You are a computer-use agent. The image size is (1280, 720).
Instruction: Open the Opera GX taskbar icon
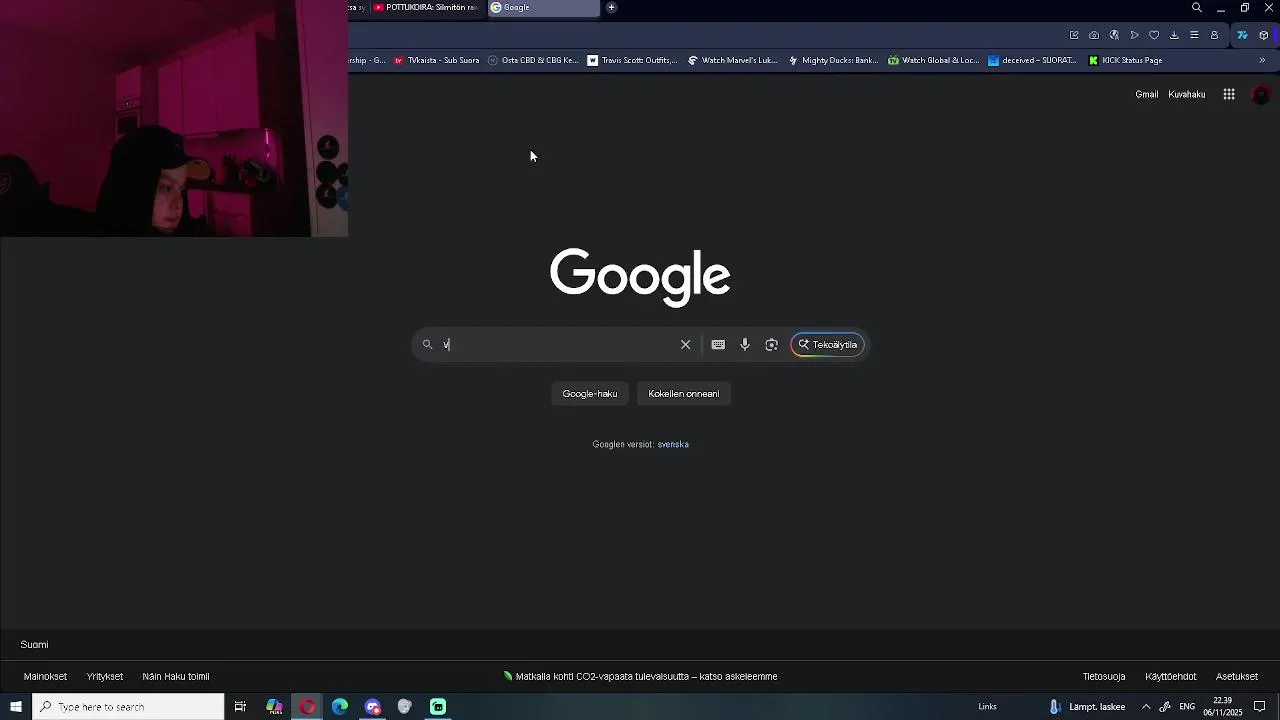307,707
